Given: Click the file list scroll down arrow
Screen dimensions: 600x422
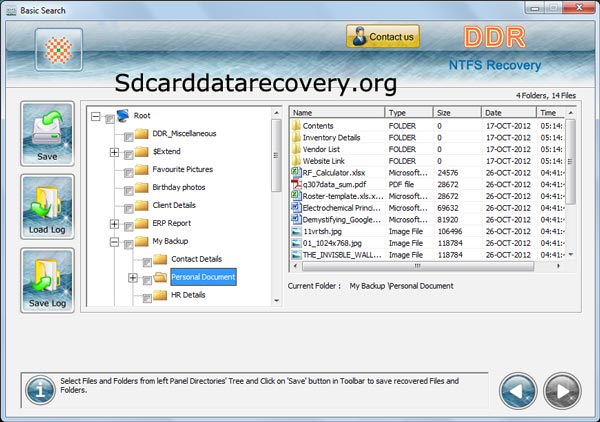Looking at the screenshot, I should [x=570, y=254].
